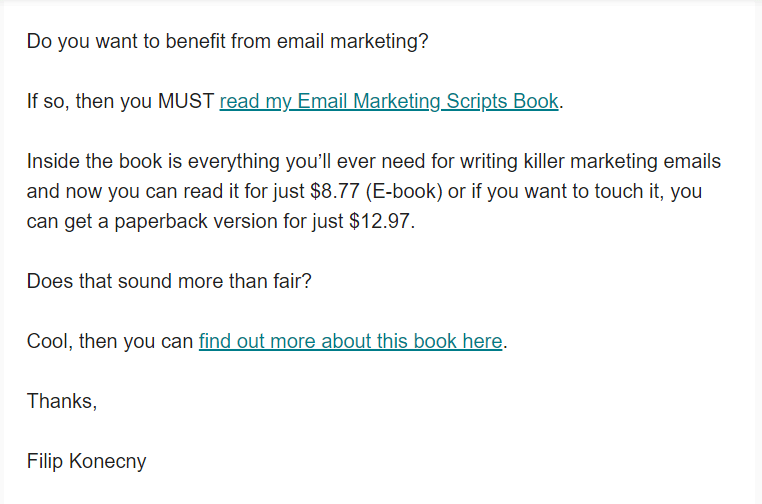Click the opening question about email marketing
Viewport: 762px width, 504px height.
point(227,41)
